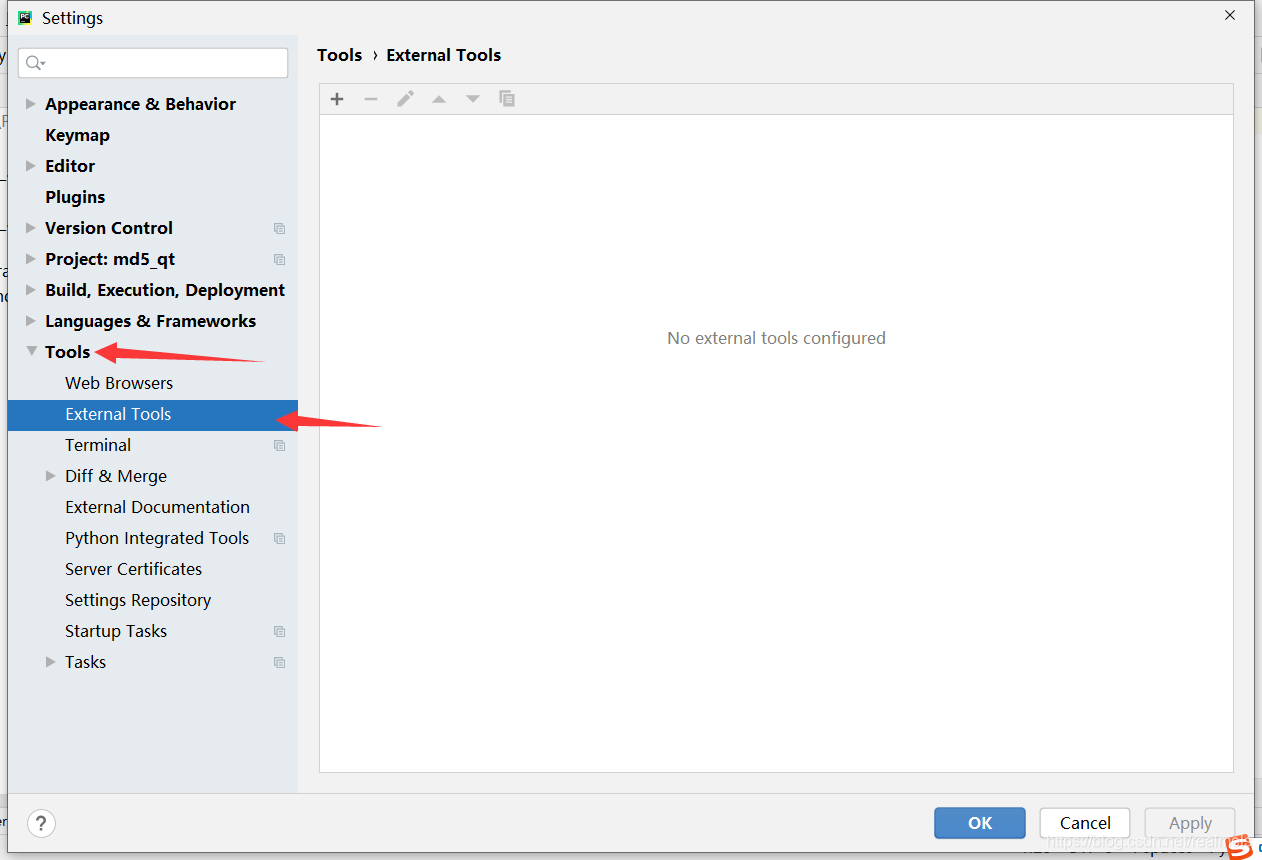Select Web Browsers under Tools
Viewport: 1262px width, 860px height.
(119, 383)
